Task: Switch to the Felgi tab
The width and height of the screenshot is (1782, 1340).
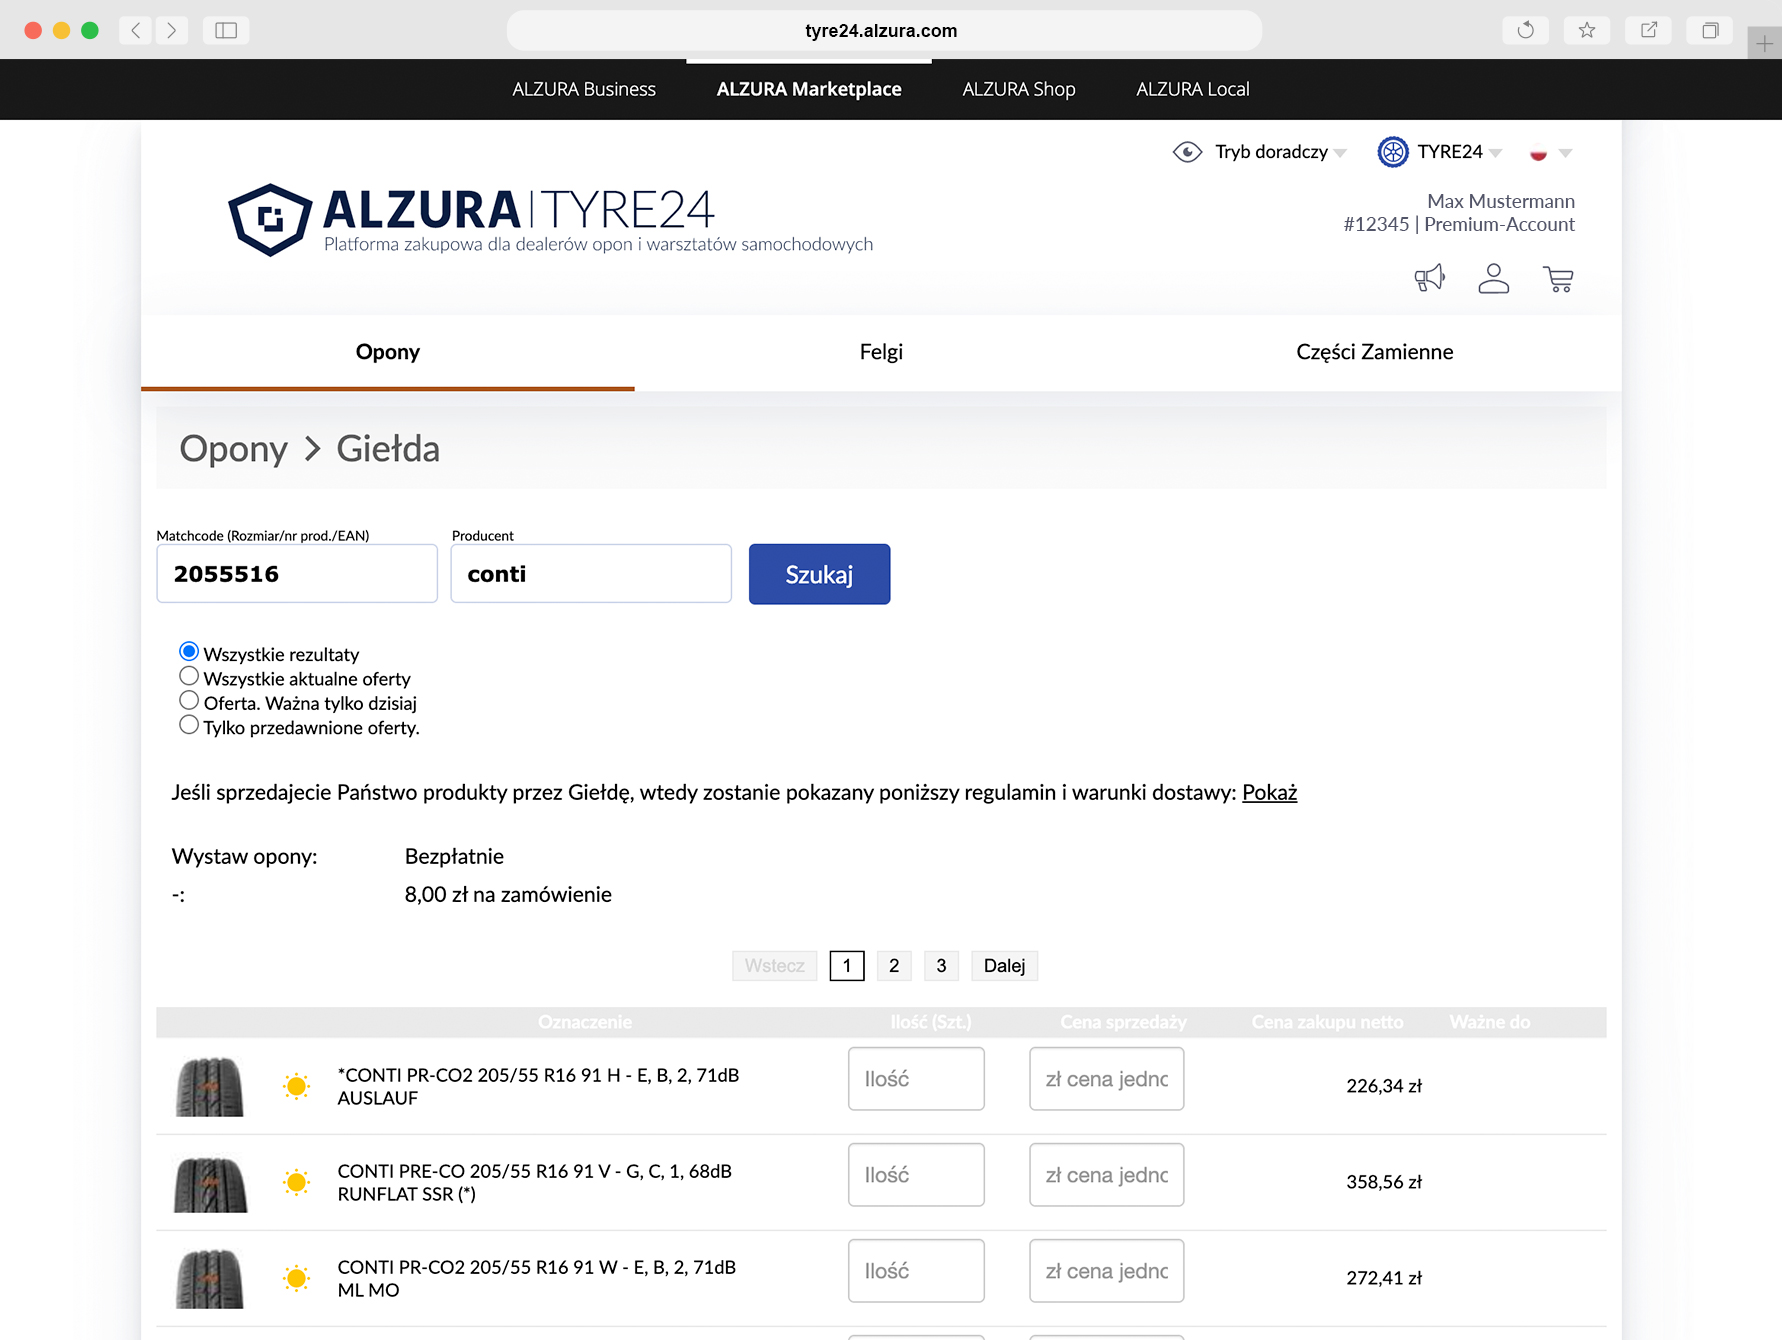Action: click(x=881, y=352)
